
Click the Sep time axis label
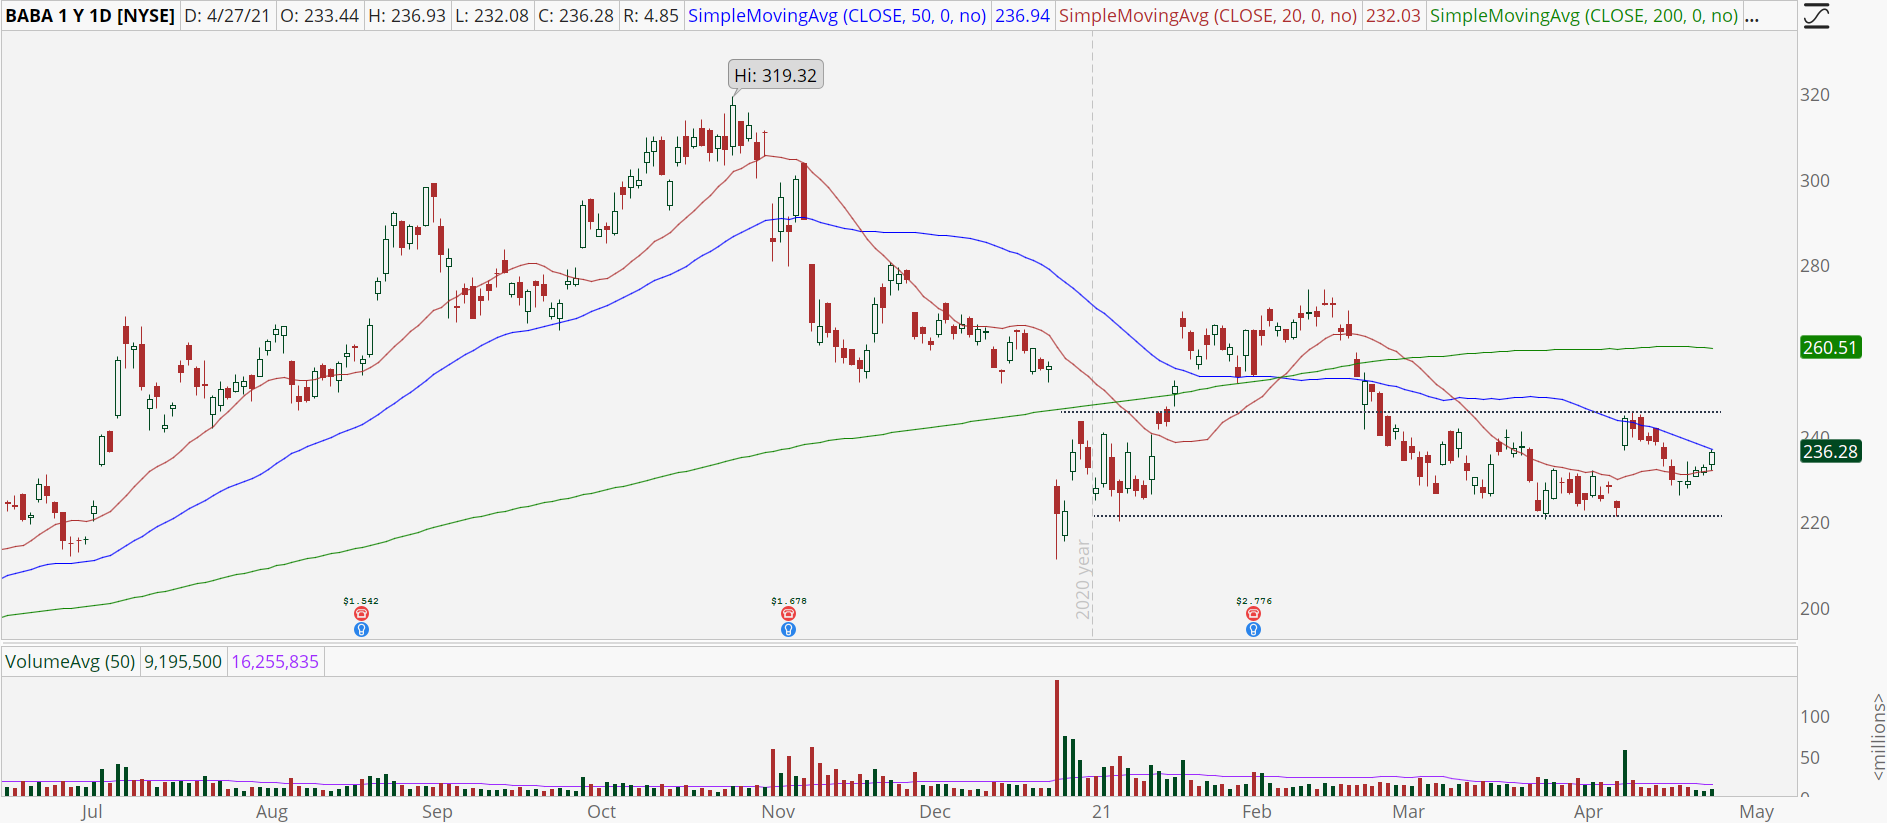tap(437, 811)
